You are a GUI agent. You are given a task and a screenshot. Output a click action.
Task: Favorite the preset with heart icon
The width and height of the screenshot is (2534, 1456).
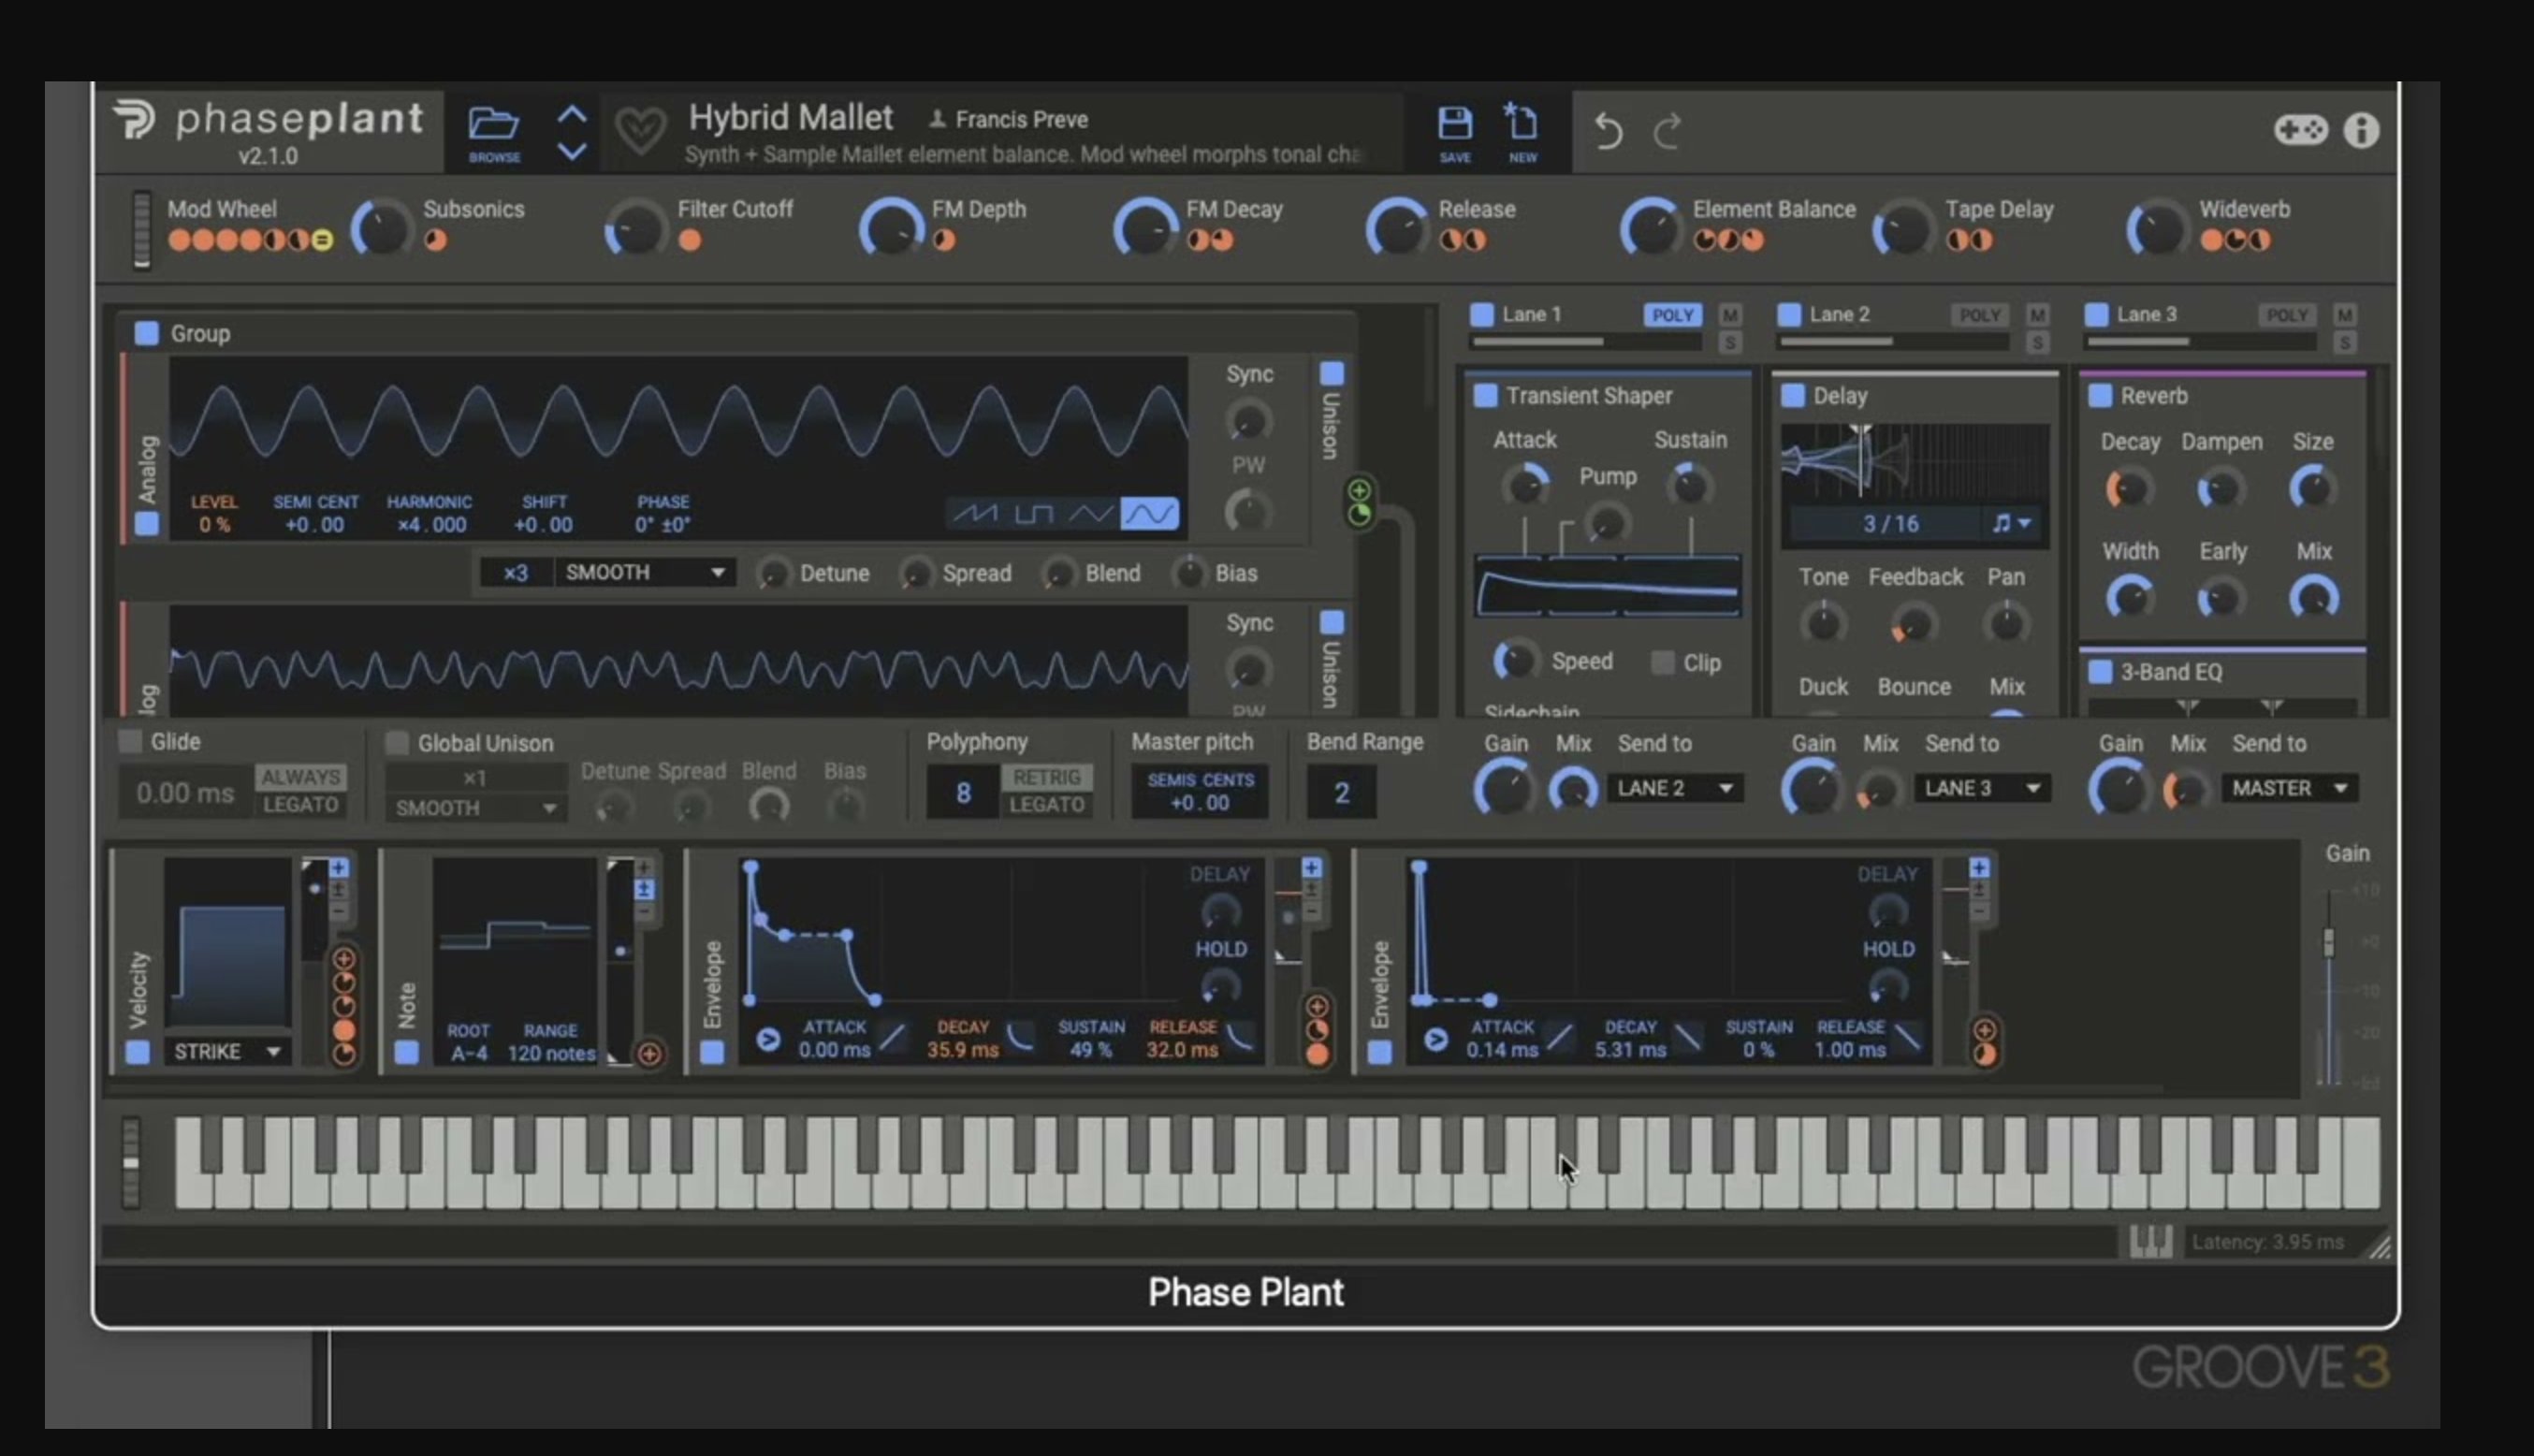pyautogui.click(x=640, y=130)
